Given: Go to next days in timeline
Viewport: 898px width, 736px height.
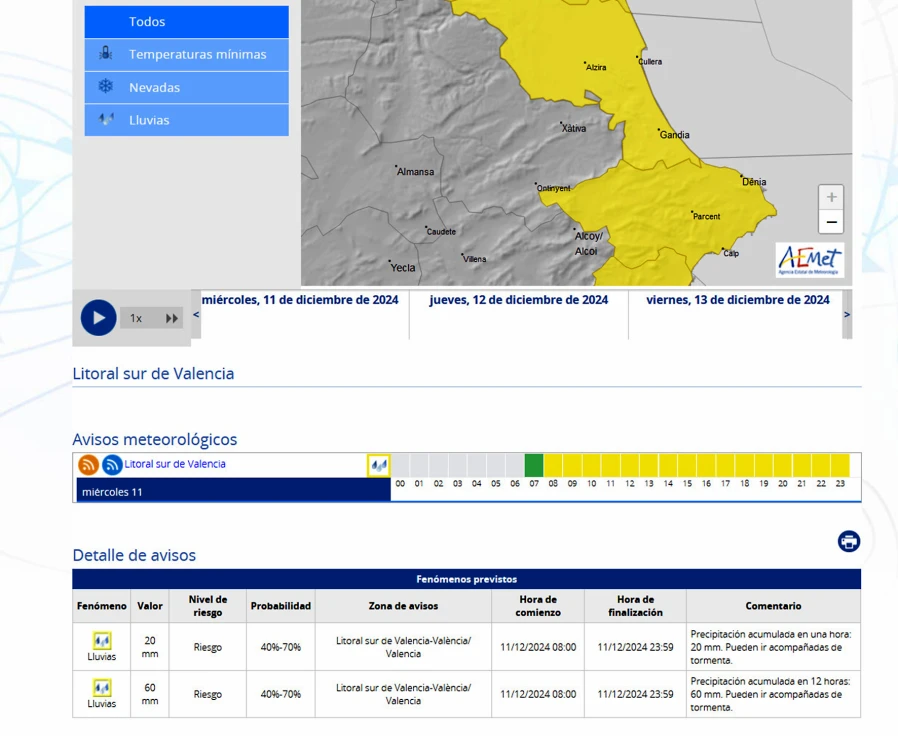Looking at the screenshot, I should [x=847, y=314].
